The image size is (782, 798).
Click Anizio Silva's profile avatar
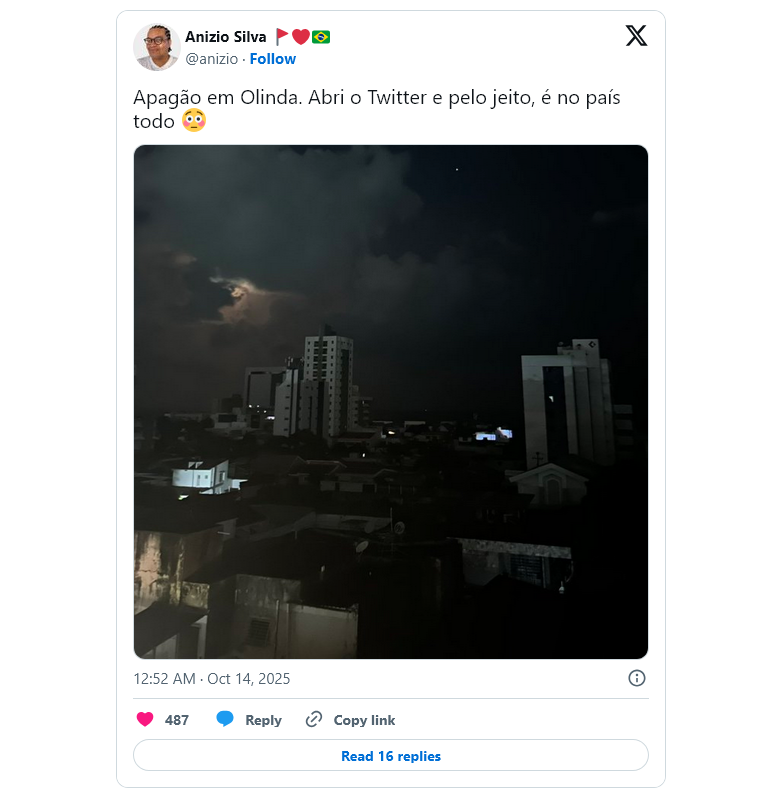[157, 47]
